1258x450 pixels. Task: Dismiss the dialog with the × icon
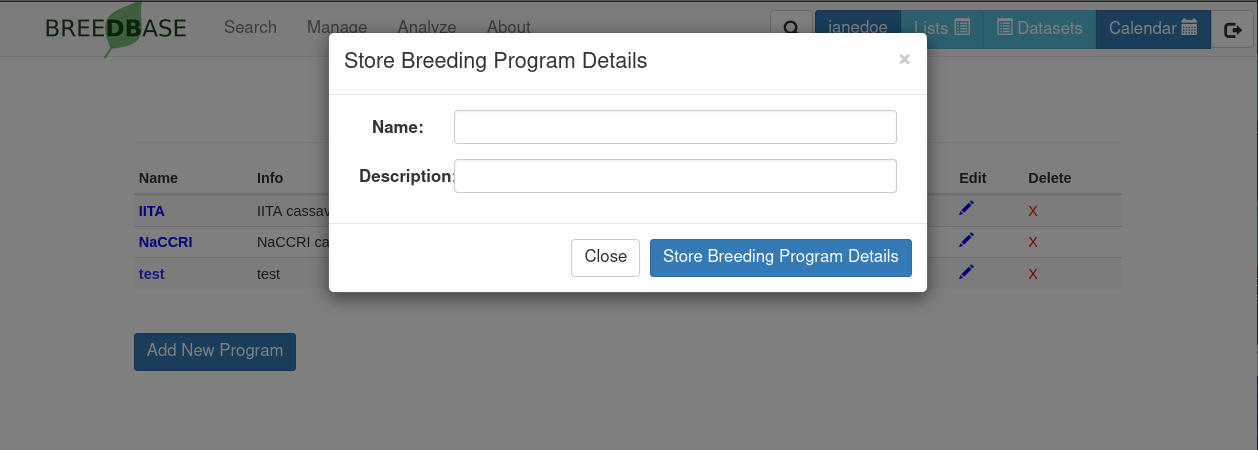coord(904,60)
